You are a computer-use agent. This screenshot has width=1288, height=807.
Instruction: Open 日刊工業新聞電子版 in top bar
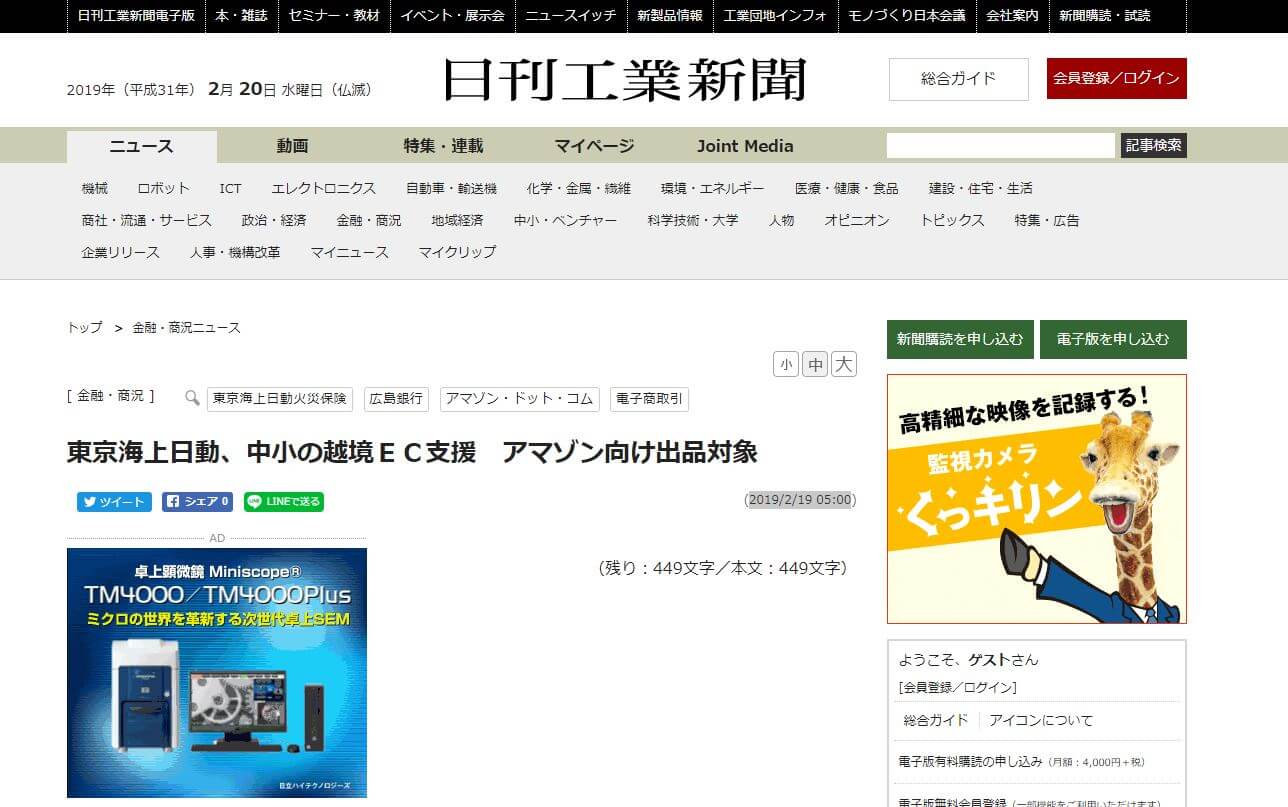click(x=136, y=16)
